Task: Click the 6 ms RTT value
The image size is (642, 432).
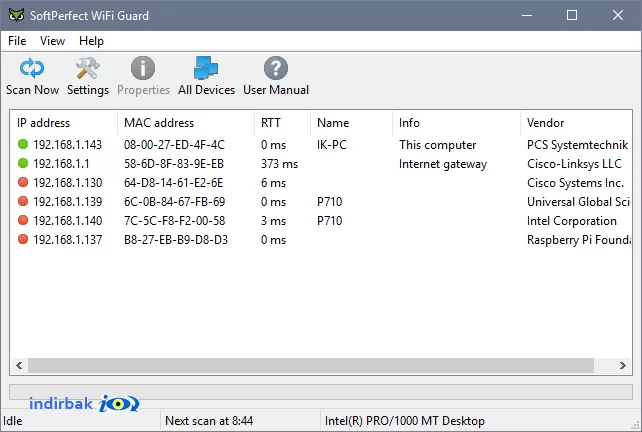Action: coord(274,183)
